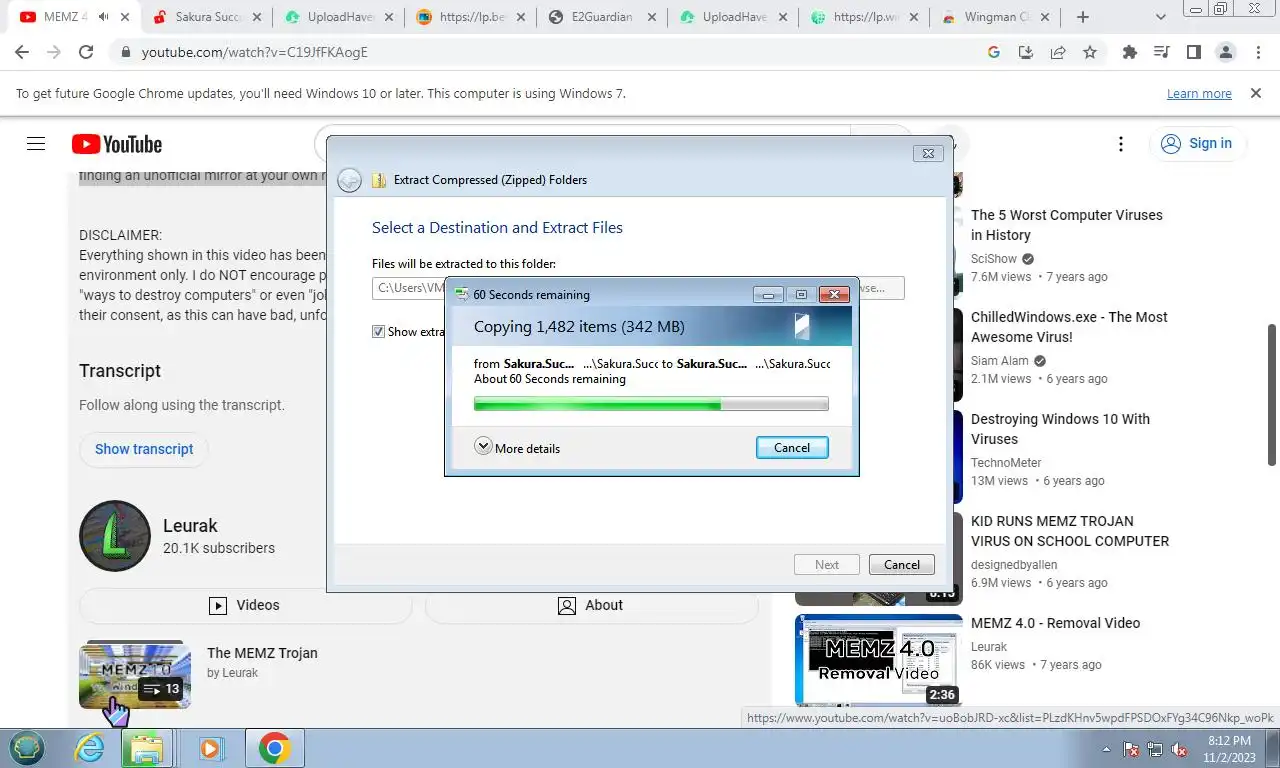Open Windows Explorer from the taskbar
This screenshot has width=1280, height=768.
pyautogui.click(x=147, y=748)
